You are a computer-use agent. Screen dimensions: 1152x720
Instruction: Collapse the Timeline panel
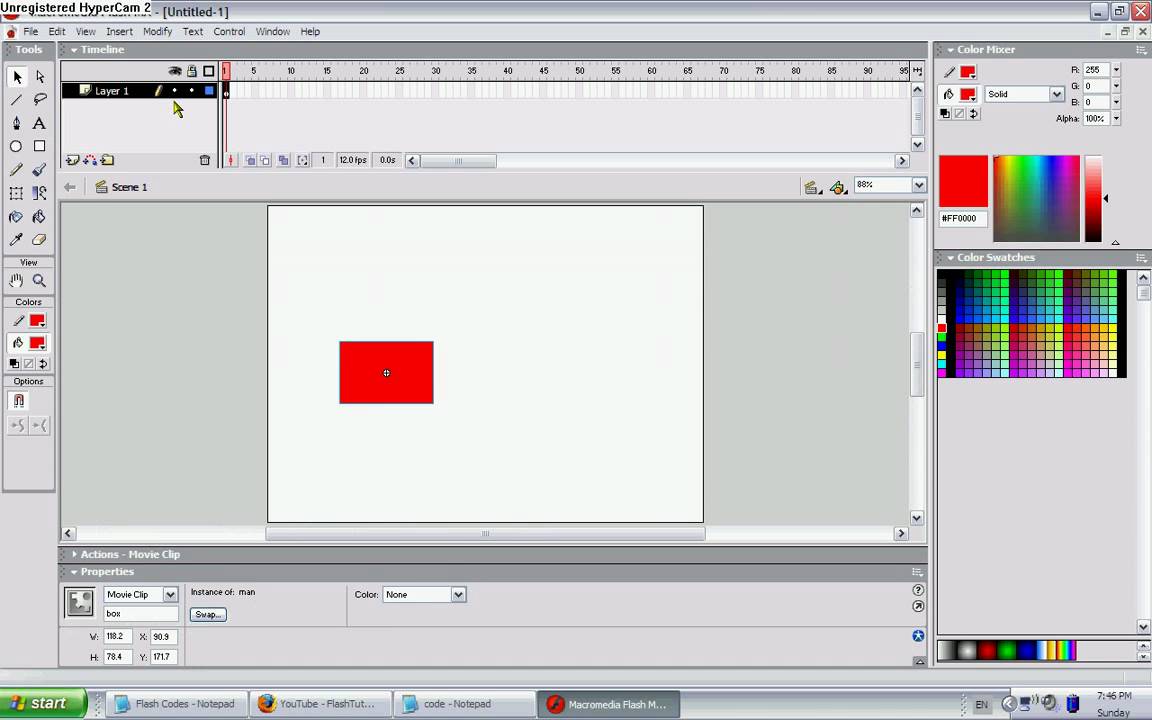click(74, 50)
